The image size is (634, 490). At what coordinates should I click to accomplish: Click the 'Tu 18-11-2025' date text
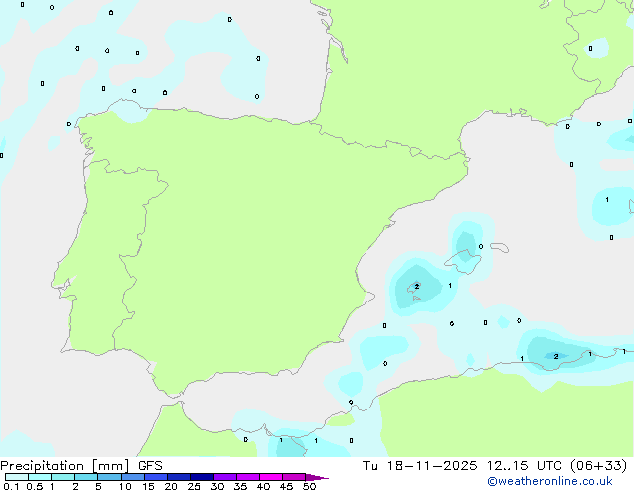[x=420, y=466]
